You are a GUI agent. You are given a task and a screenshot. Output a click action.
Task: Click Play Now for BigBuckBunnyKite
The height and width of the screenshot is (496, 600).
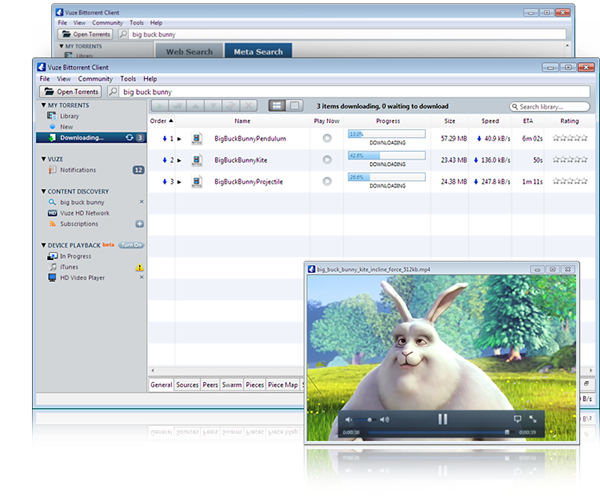pyautogui.click(x=327, y=160)
